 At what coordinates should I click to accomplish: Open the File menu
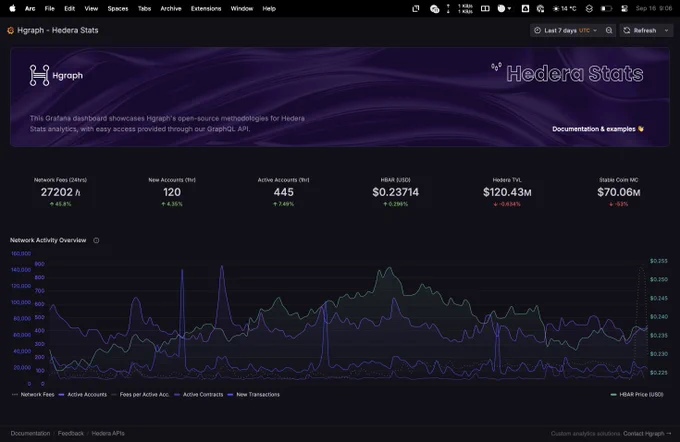click(x=49, y=8)
